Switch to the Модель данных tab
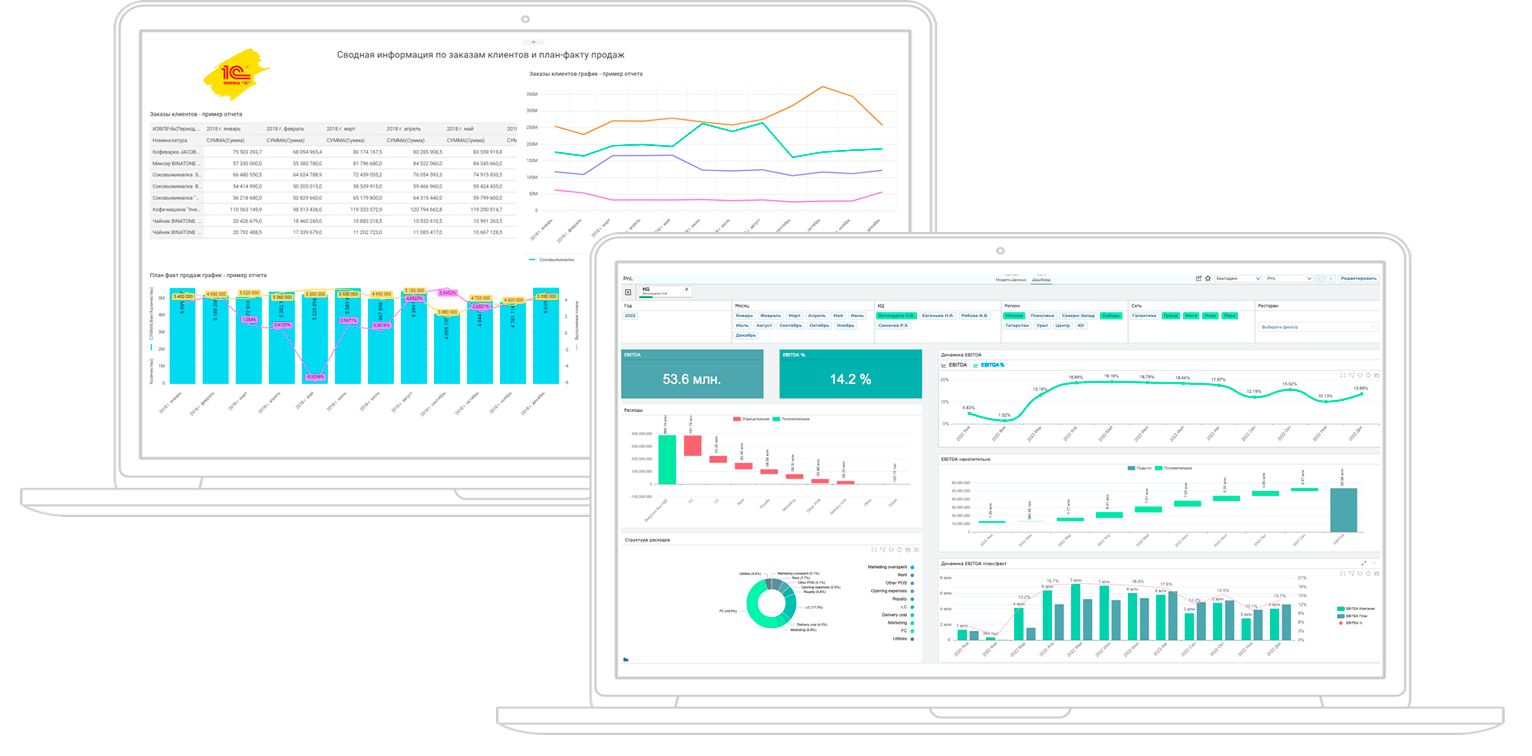Image resolution: width=1532 pixels, height=756 pixels. pyautogui.click(x=1012, y=280)
